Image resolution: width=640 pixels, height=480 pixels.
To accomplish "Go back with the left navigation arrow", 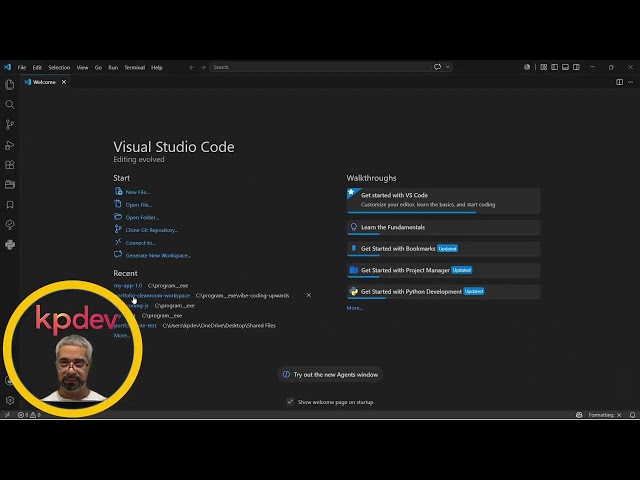I will click(192, 67).
